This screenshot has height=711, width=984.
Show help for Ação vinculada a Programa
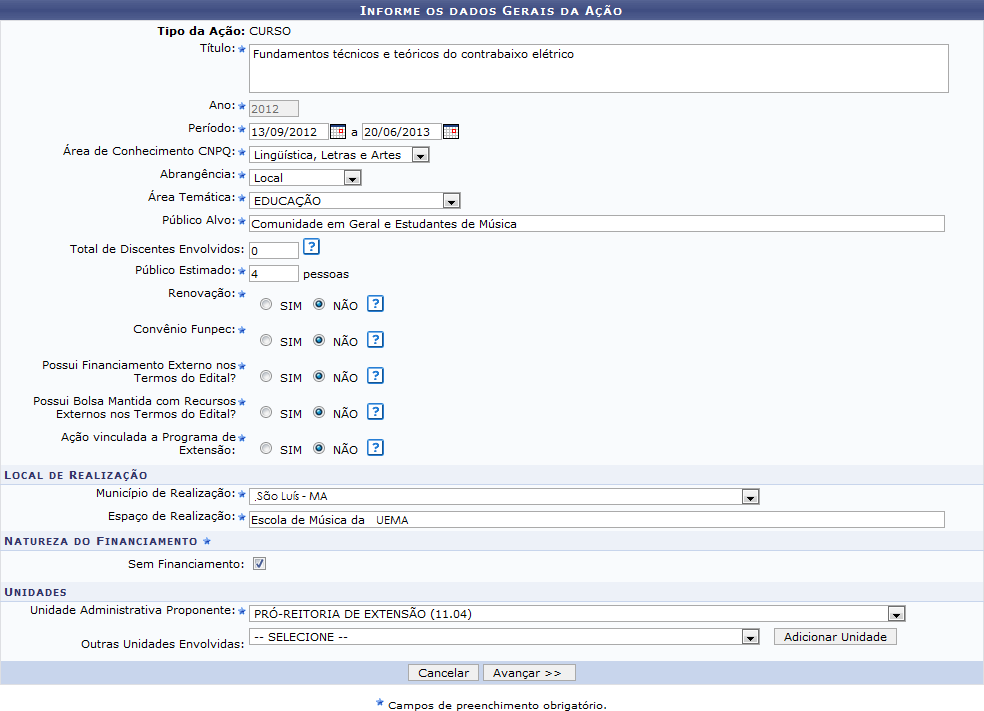(x=375, y=448)
